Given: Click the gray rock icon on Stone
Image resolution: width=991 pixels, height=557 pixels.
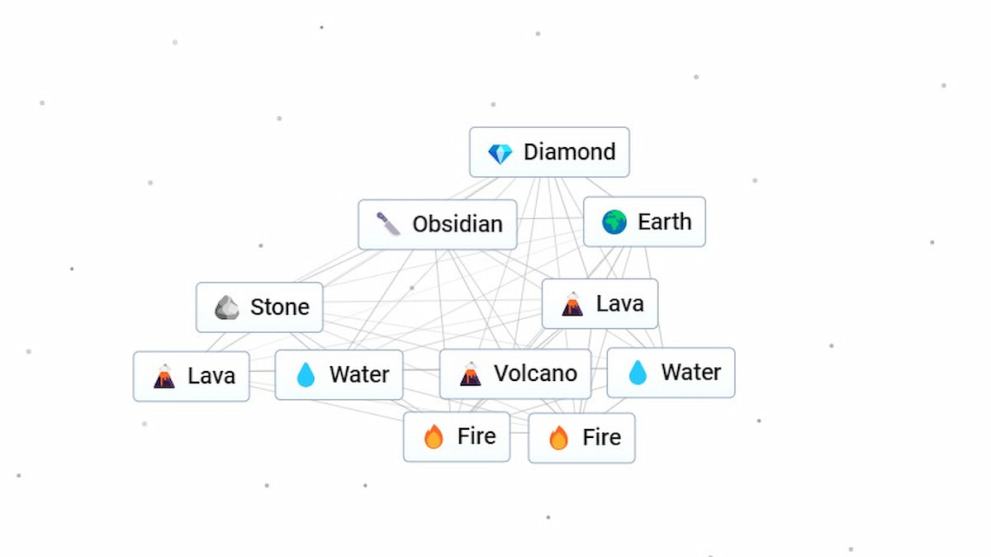Looking at the screenshot, I should click(x=227, y=308).
